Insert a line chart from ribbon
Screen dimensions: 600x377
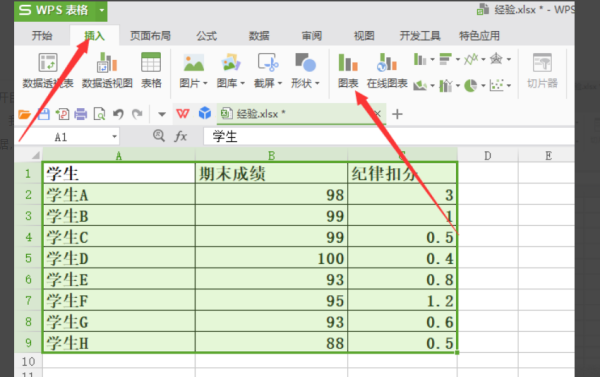(471, 59)
